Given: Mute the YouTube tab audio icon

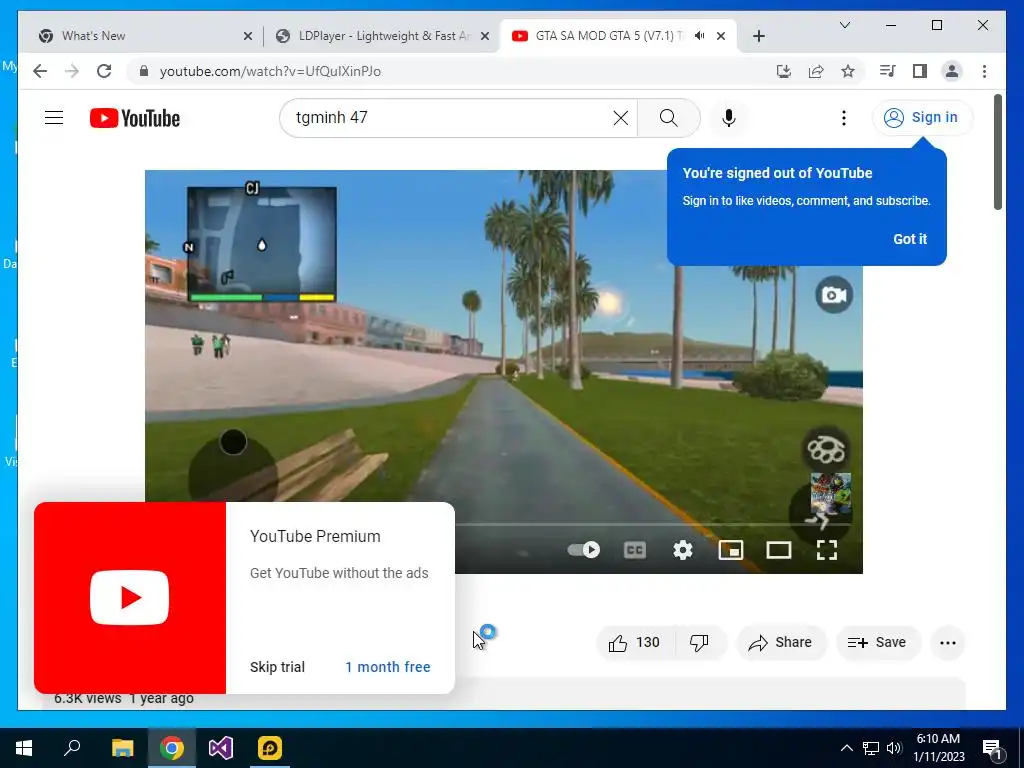Looking at the screenshot, I should pyautogui.click(x=699, y=36).
